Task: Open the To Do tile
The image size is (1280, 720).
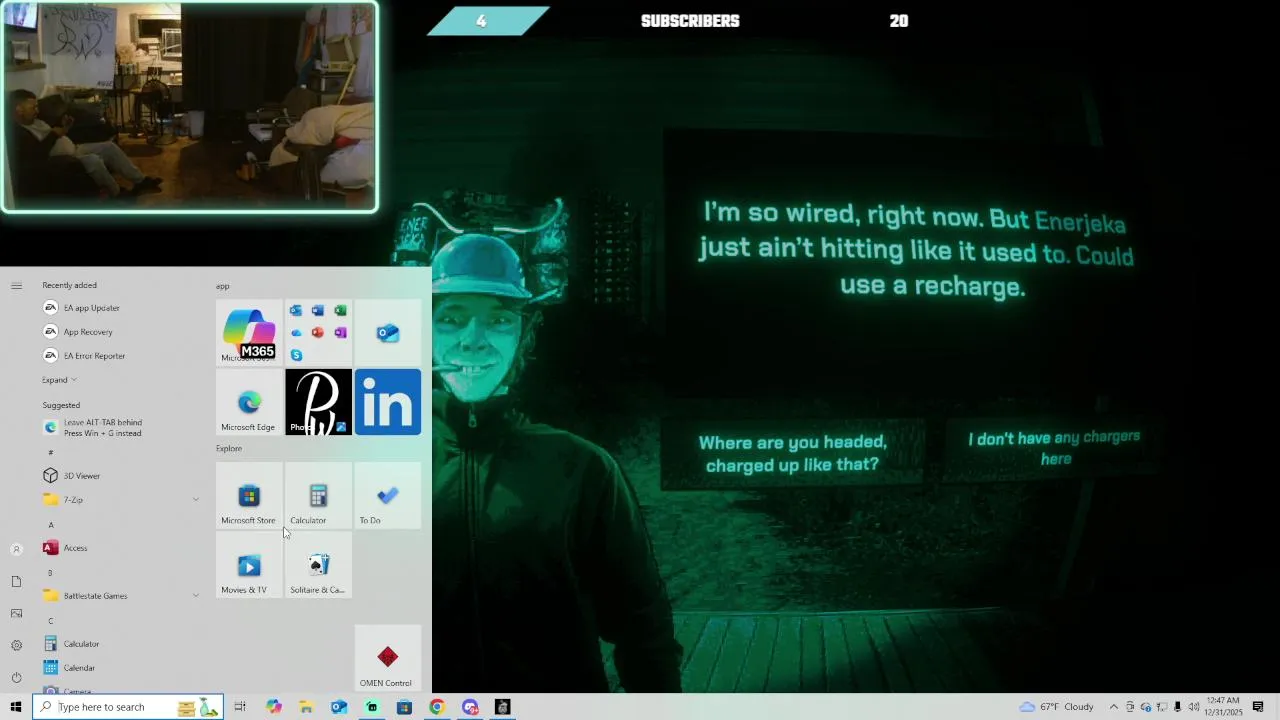Action: [388, 495]
